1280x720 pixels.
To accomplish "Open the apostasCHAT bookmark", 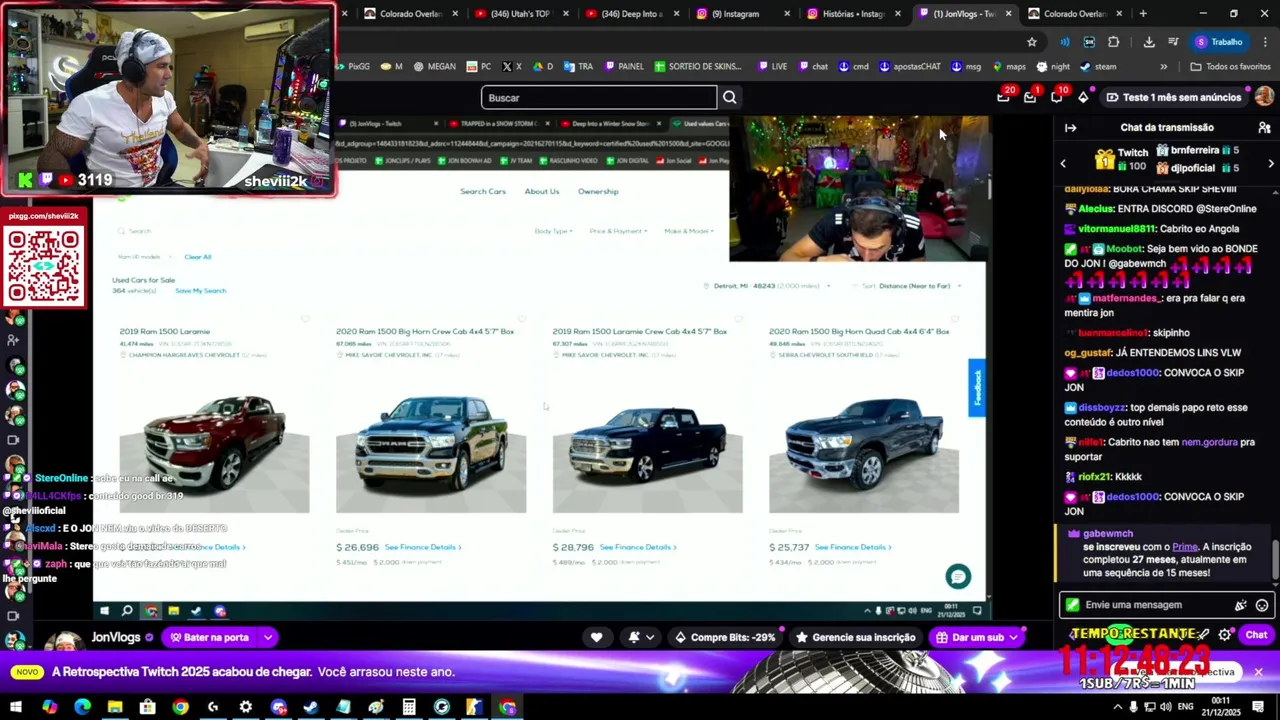I will pyautogui.click(x=910, y=67).
